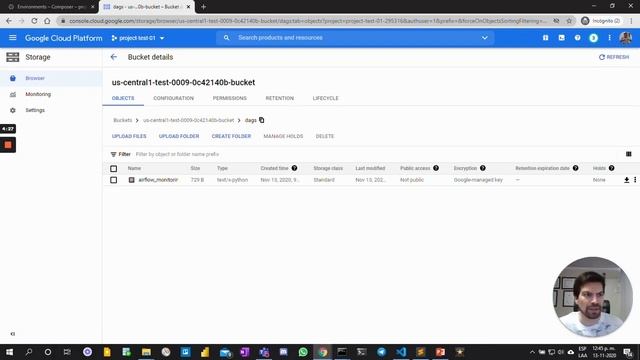Open the user account avatar
The height and width of the screenshot is (360, 640).
pyautogui.click(x=626, y=38)
